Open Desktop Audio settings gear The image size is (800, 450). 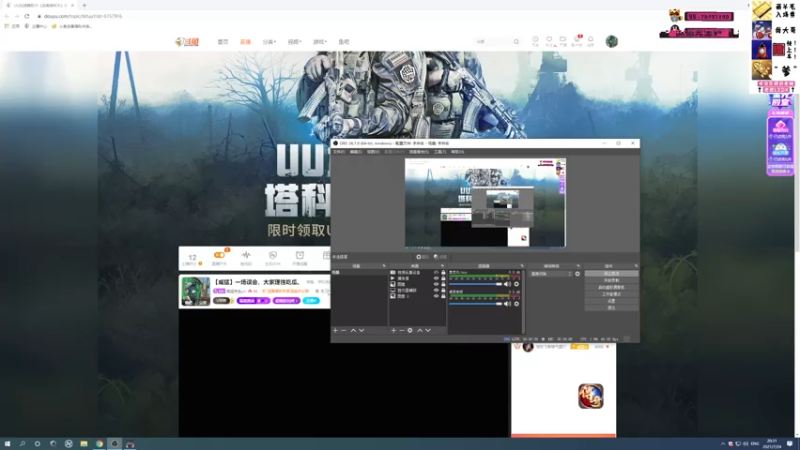tap(516, 304)
